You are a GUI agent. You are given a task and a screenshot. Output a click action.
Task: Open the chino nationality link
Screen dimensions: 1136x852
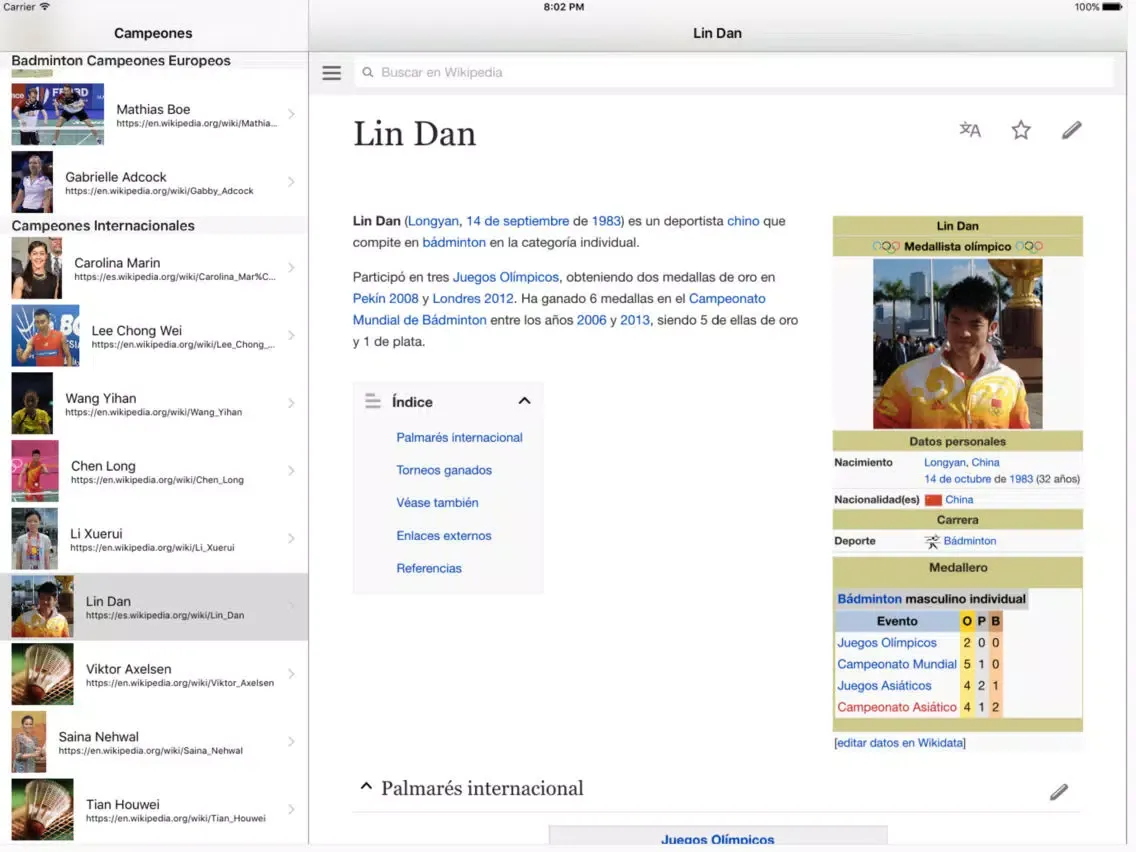(743, 221)
